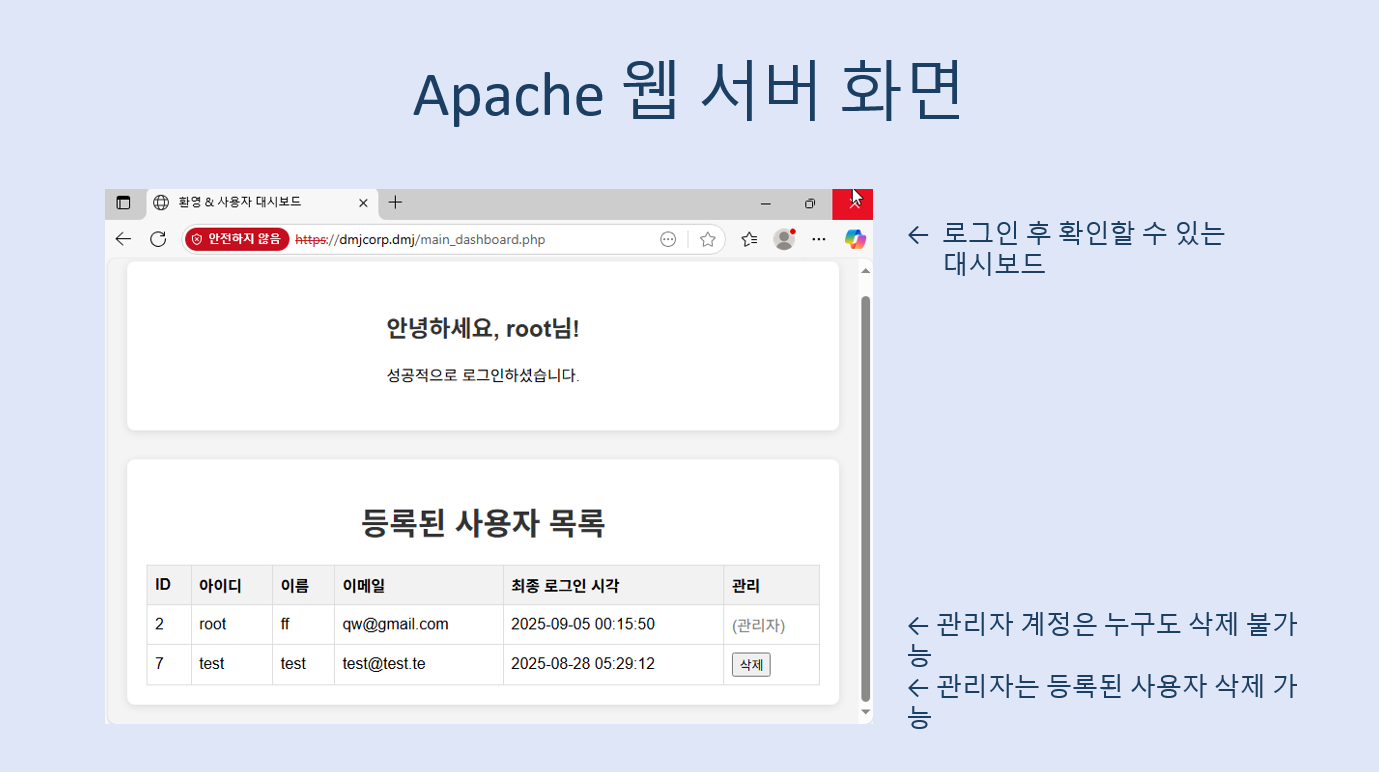Open the browser profile avatar menu
The image size is (1379, 772).
[784, 239]
